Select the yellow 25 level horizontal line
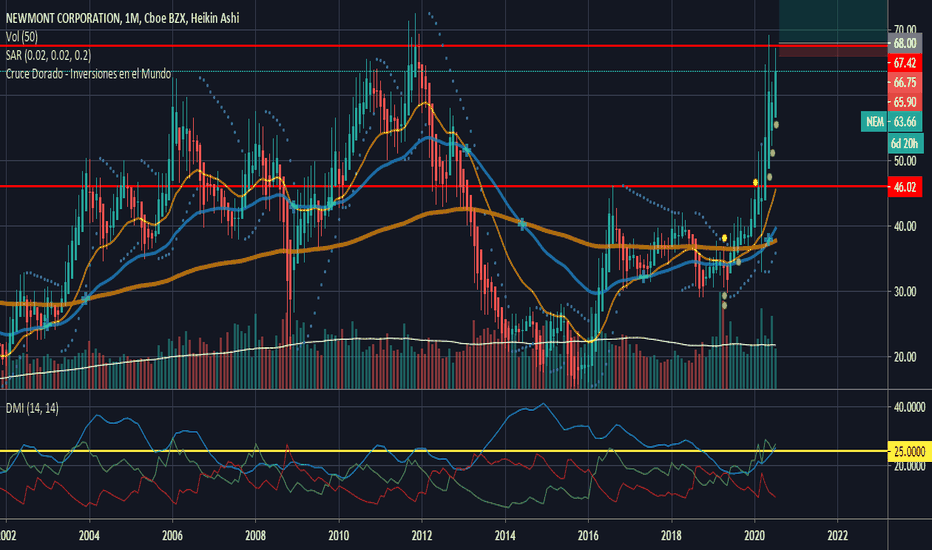This screenshot has width=932, height=550. [x=443, y=451]
